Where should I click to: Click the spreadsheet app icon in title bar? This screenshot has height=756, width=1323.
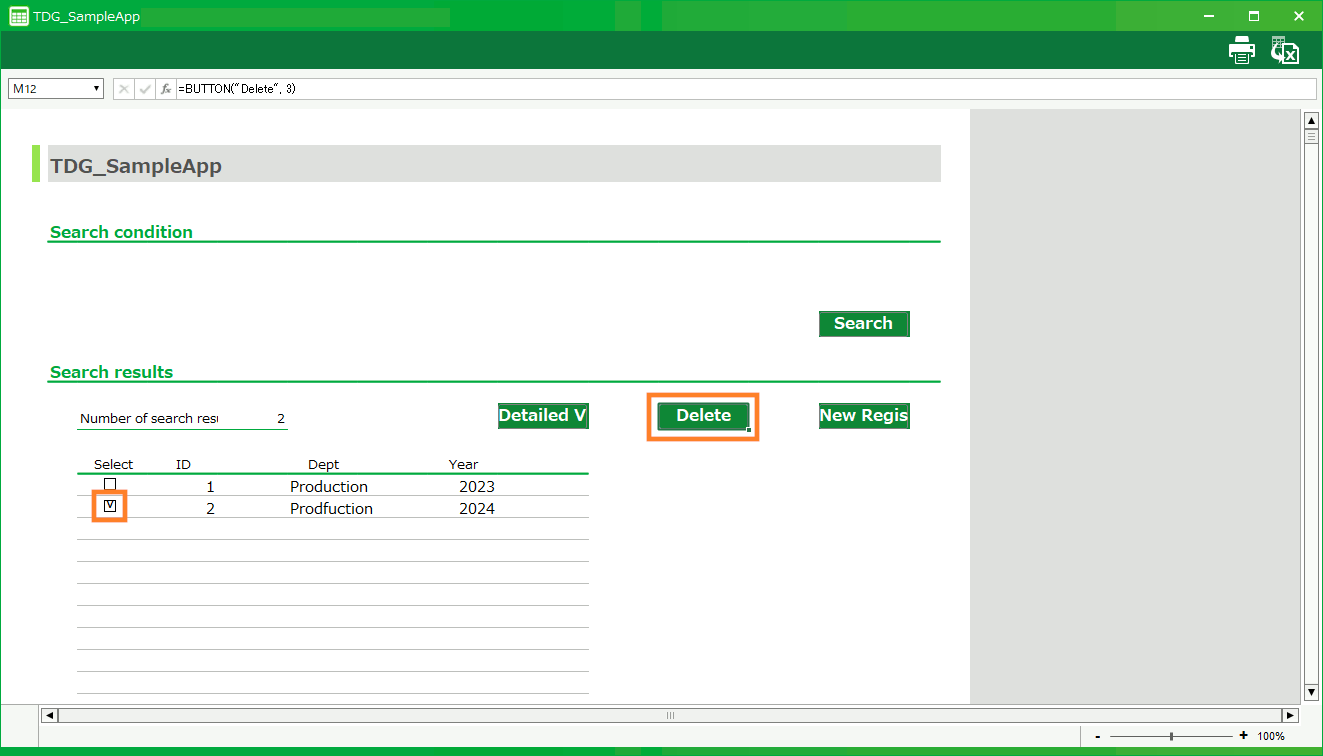[18, 16]
